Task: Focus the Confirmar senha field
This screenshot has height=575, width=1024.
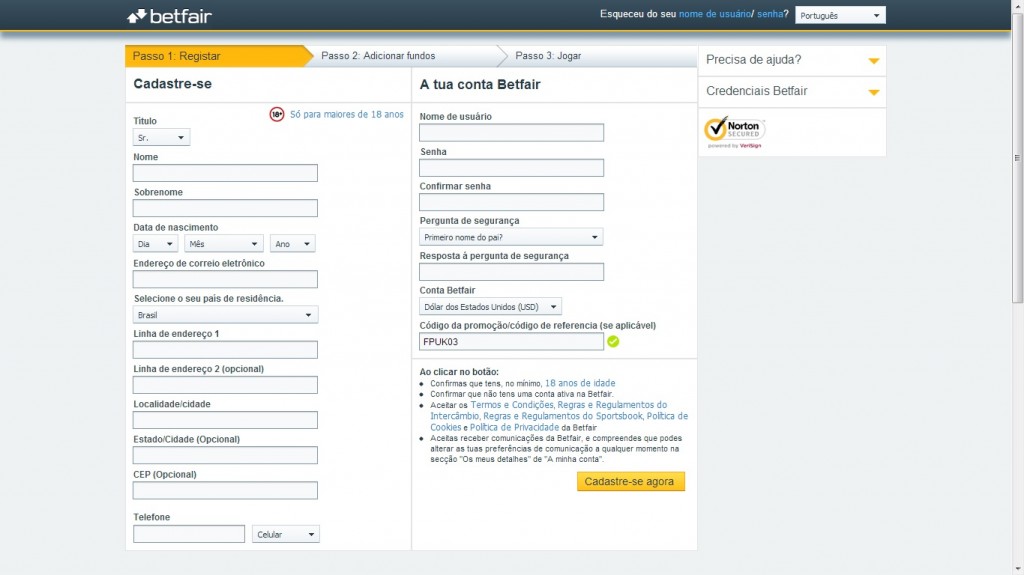Action: tap(511, 203)
